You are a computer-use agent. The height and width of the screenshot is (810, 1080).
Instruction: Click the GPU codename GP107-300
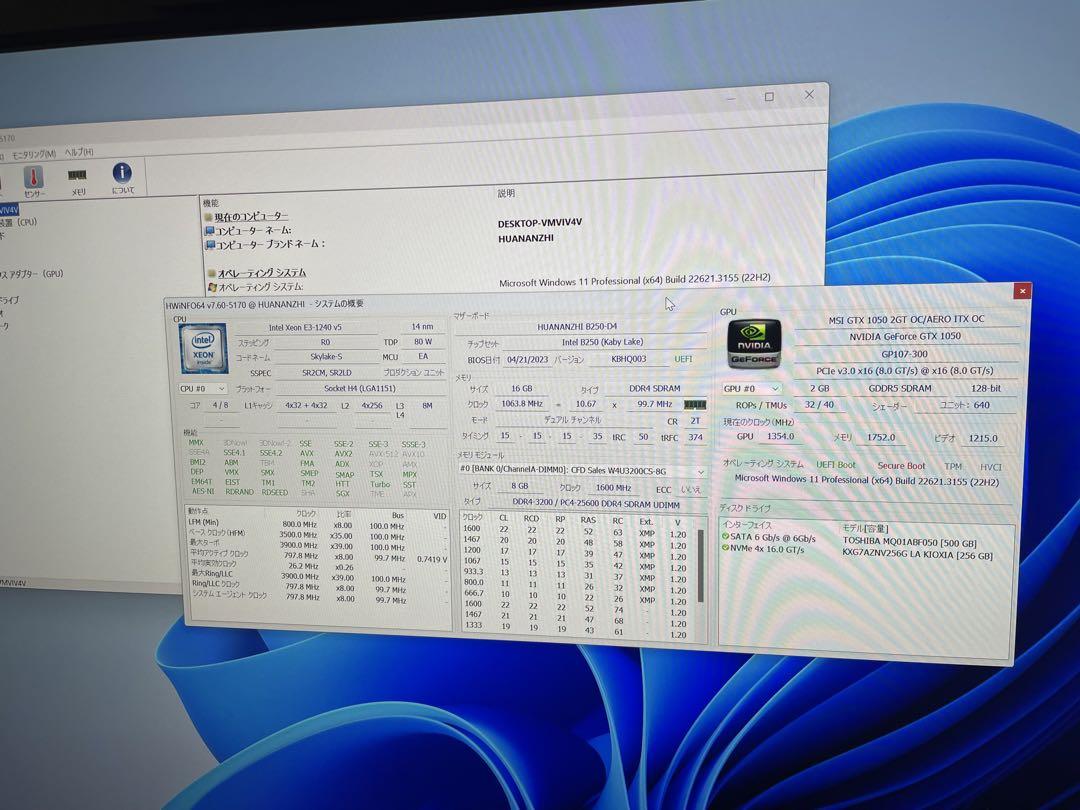(x=904, y=354)
